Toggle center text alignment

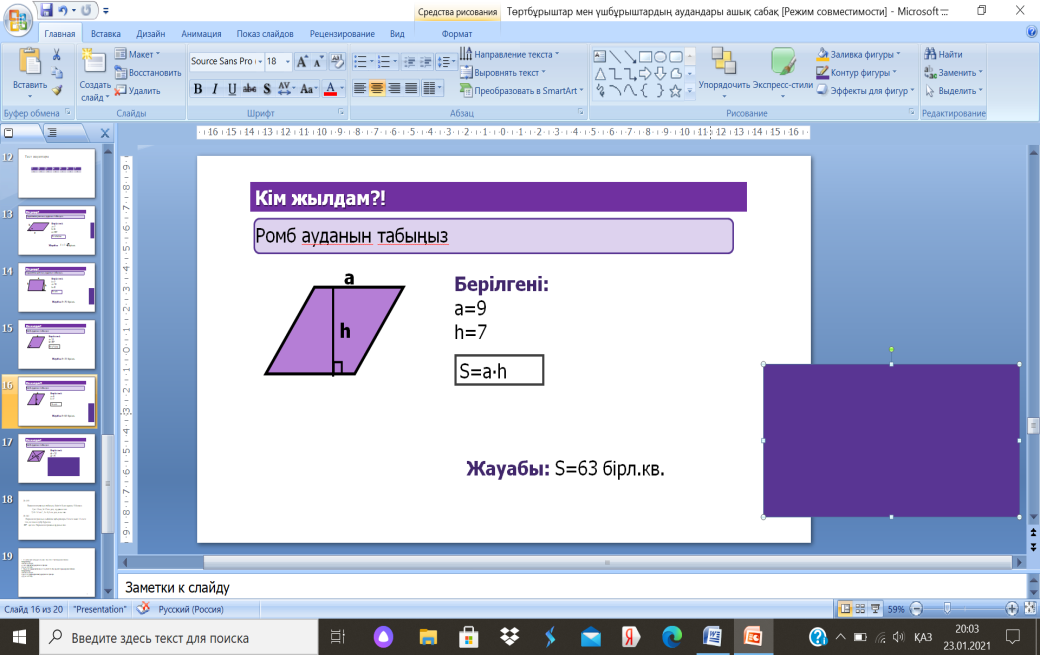(x=377, y=88)
